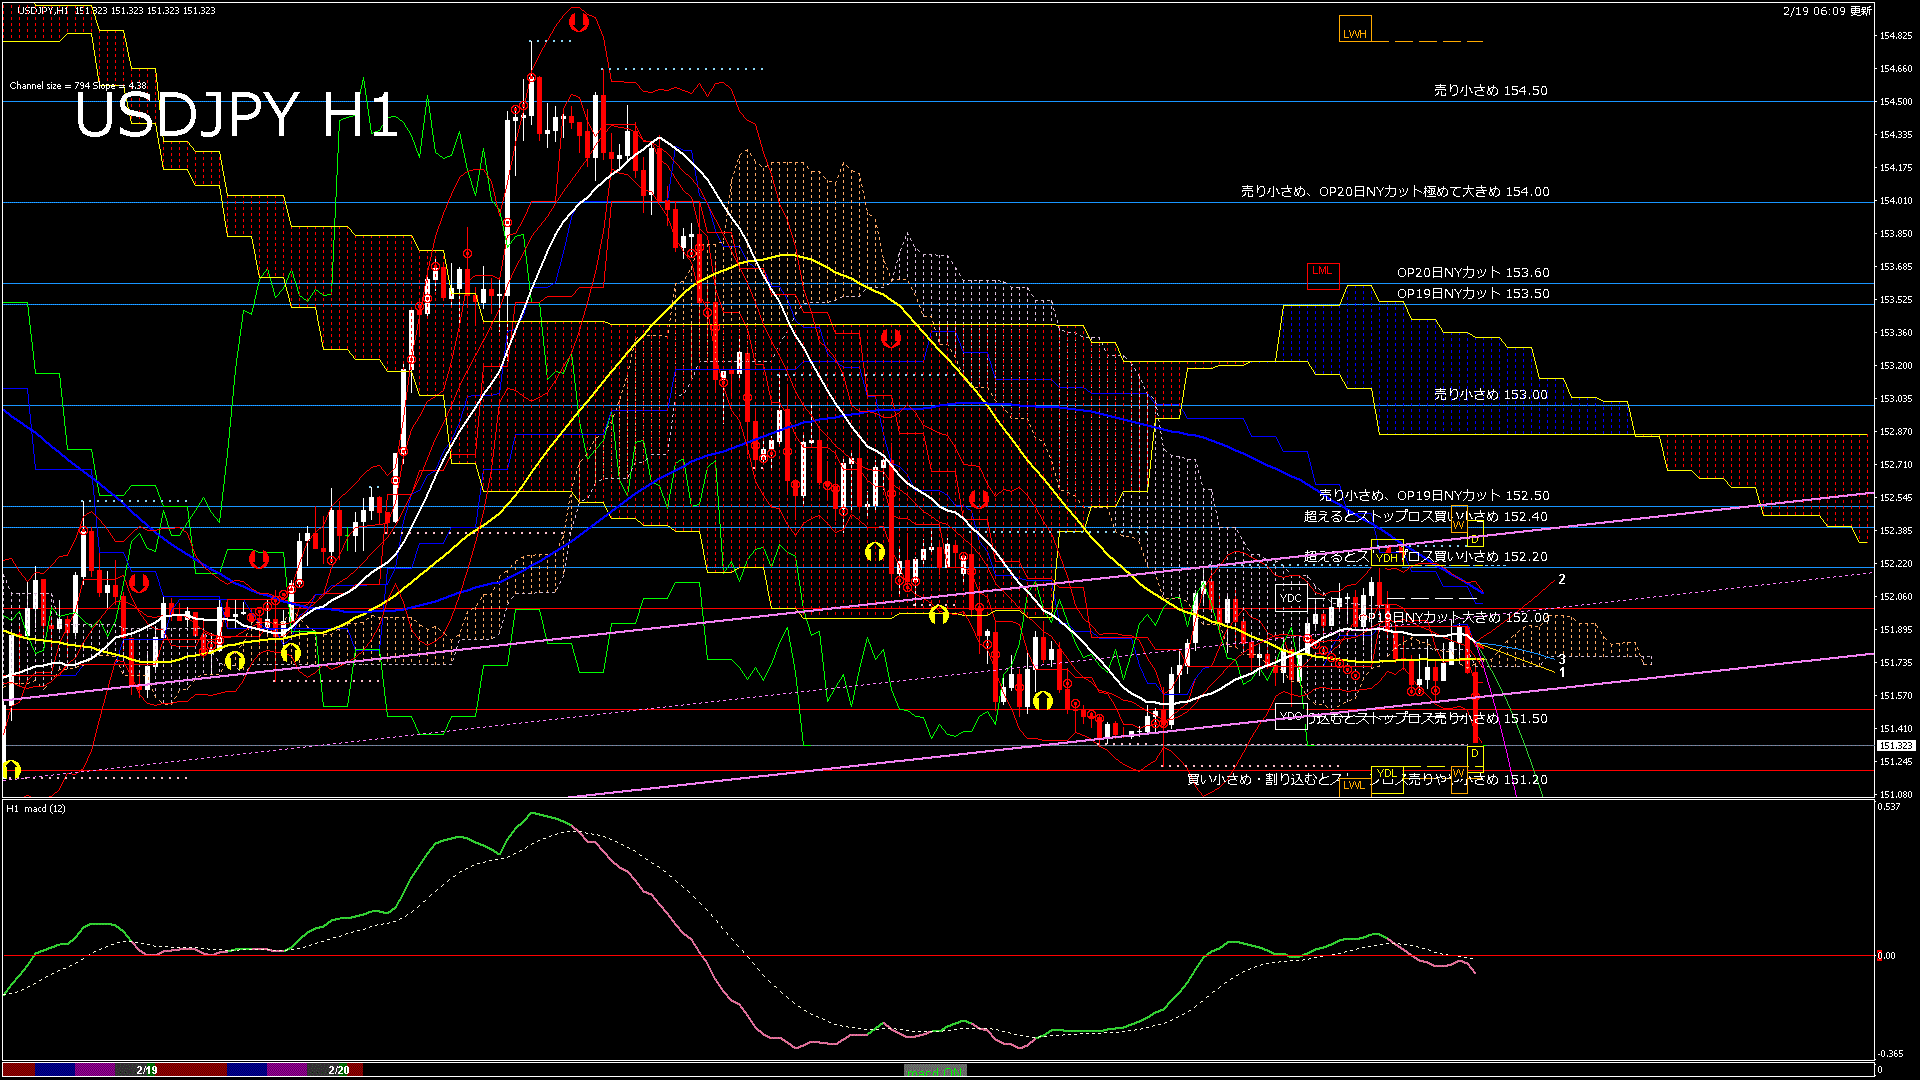1920x1080 pixels.
Task: Click the current price tag 151.323
Action: point(1895,746)
